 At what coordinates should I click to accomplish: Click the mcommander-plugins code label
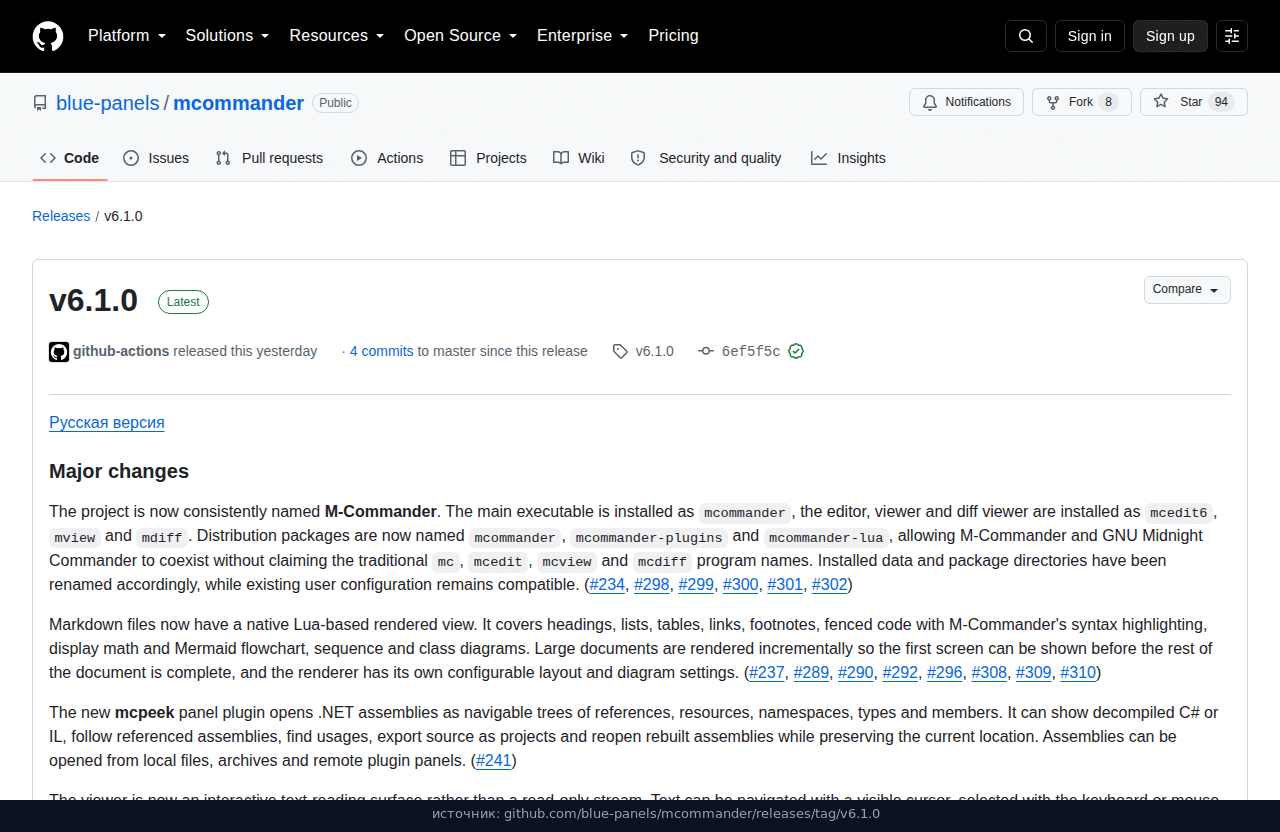tap(648, 537)
